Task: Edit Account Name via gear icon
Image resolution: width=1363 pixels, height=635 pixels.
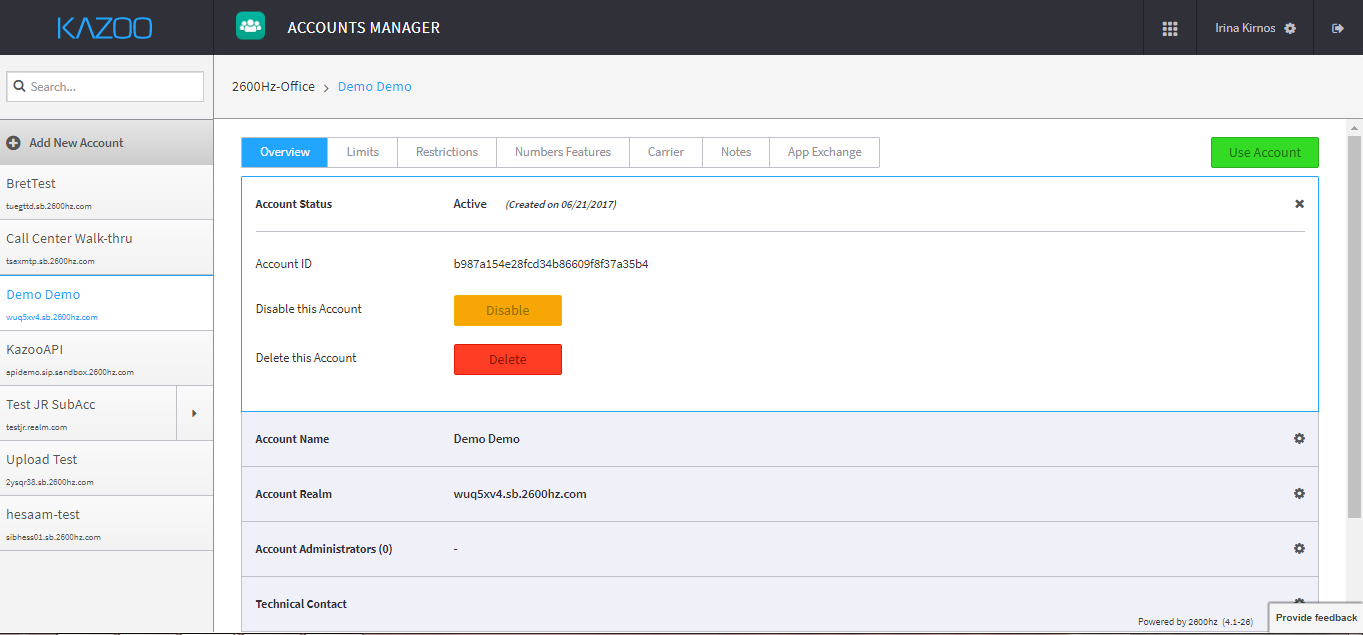Action: [x=1299, y=439]
